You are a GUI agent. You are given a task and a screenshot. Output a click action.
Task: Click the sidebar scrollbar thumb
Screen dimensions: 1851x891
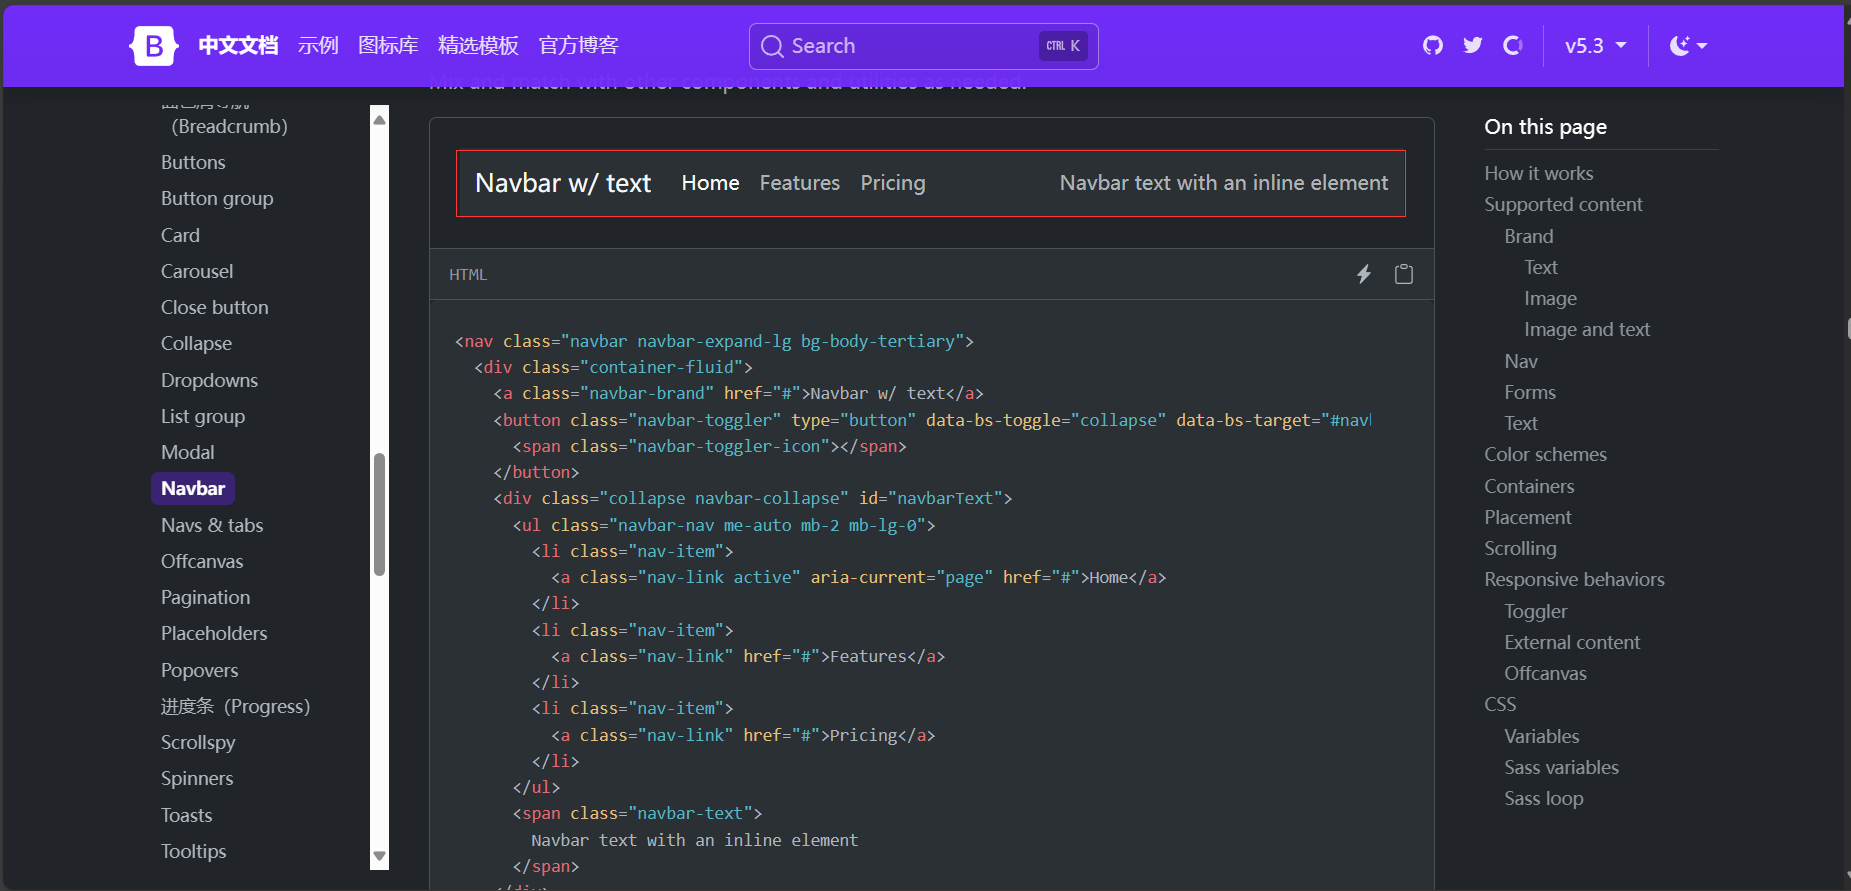coord(379,515)
